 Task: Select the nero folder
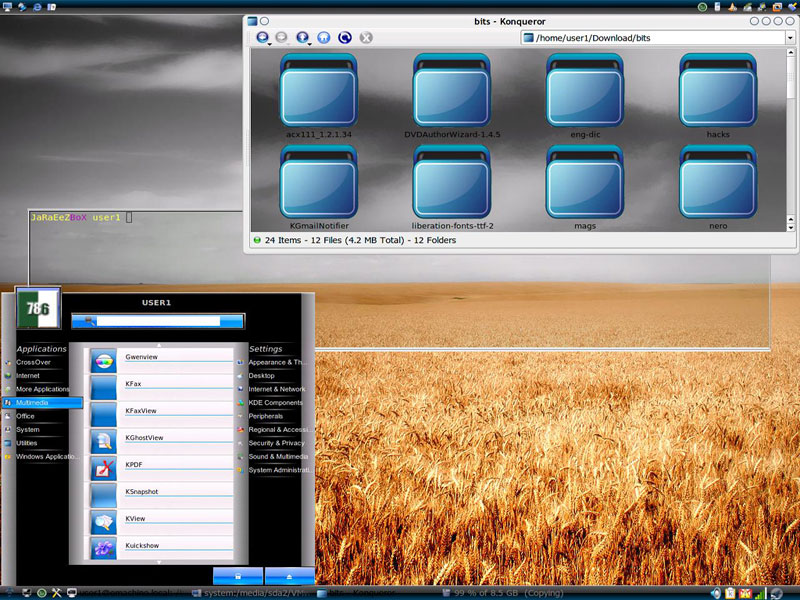tap(718, 187)
